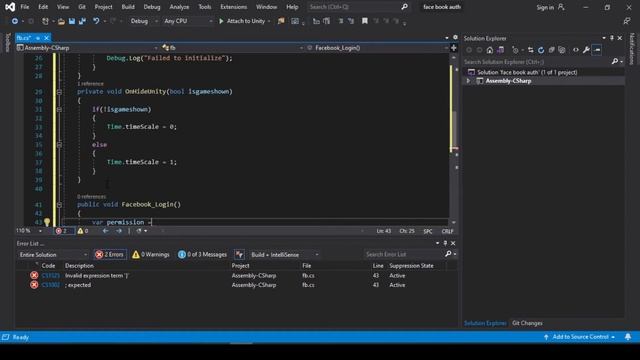
Task: Toggle View Code eye icon in Solution Explorer
Action: (576, 50)
